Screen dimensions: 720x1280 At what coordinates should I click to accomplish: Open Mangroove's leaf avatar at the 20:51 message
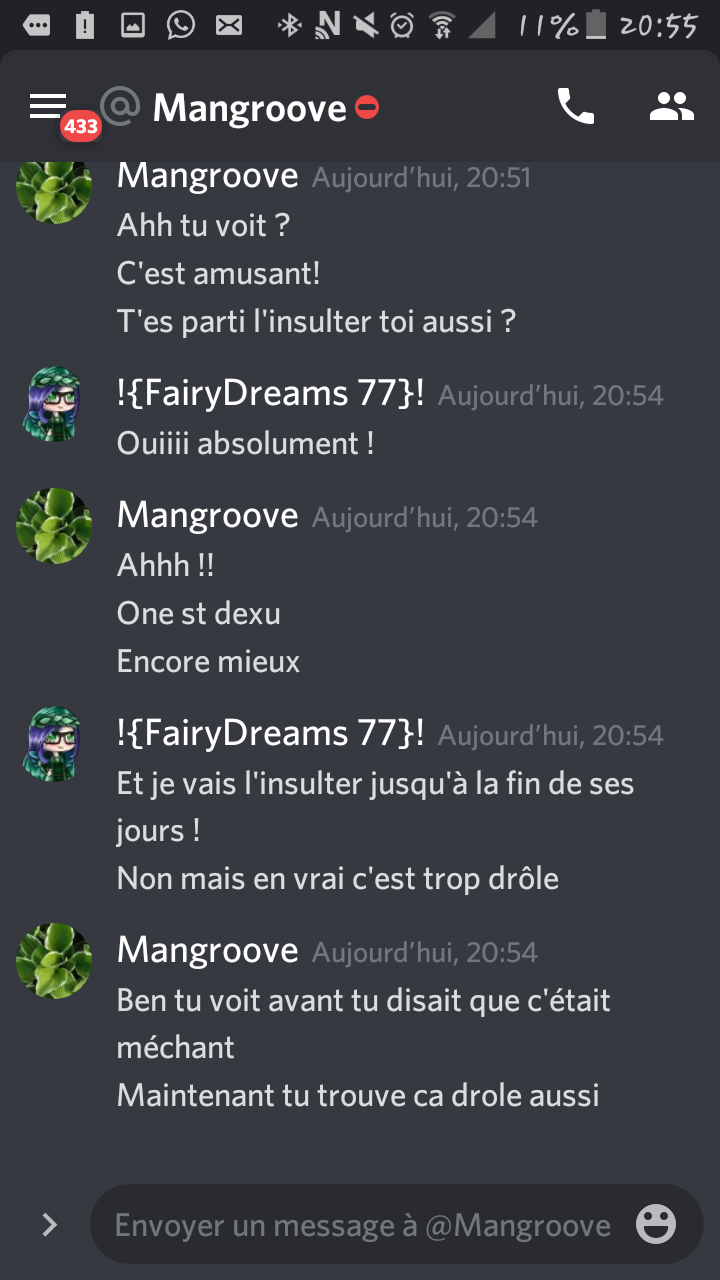point(54,186)
